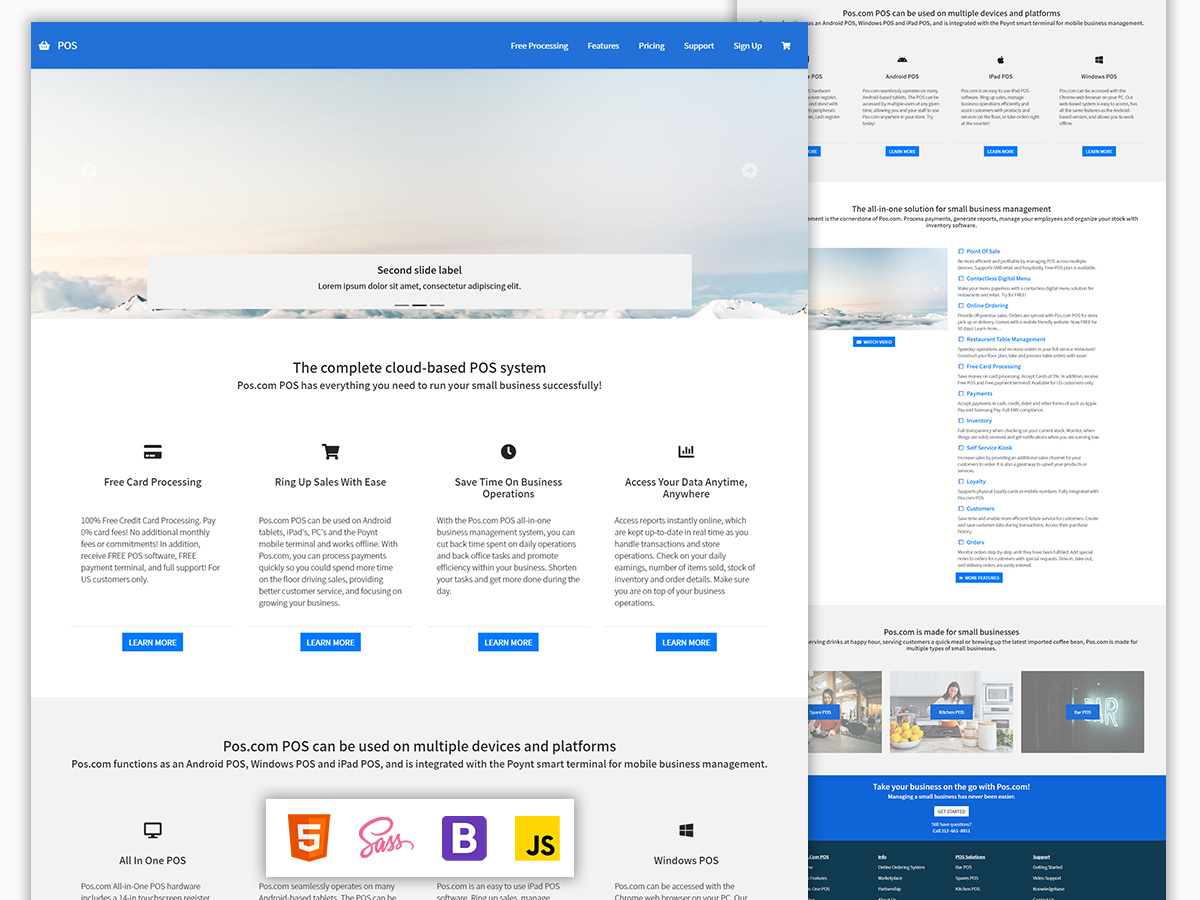Click Apple logo above iPad POS
Viewport: 1200px width, 900px height.
pyautogui.click(x=1000, y=60)
